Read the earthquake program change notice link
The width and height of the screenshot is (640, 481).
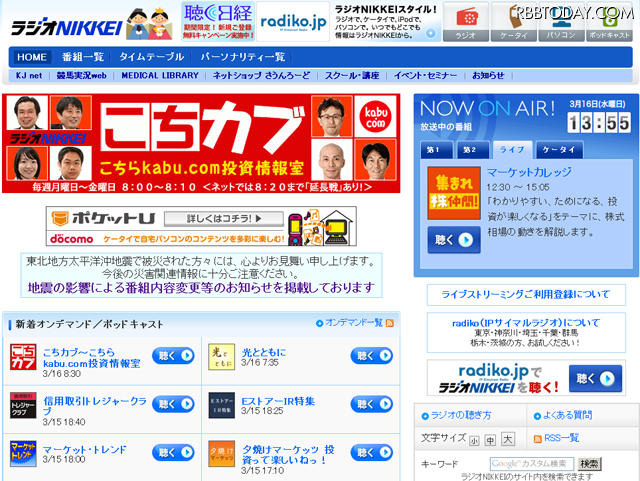coord(201,288)
